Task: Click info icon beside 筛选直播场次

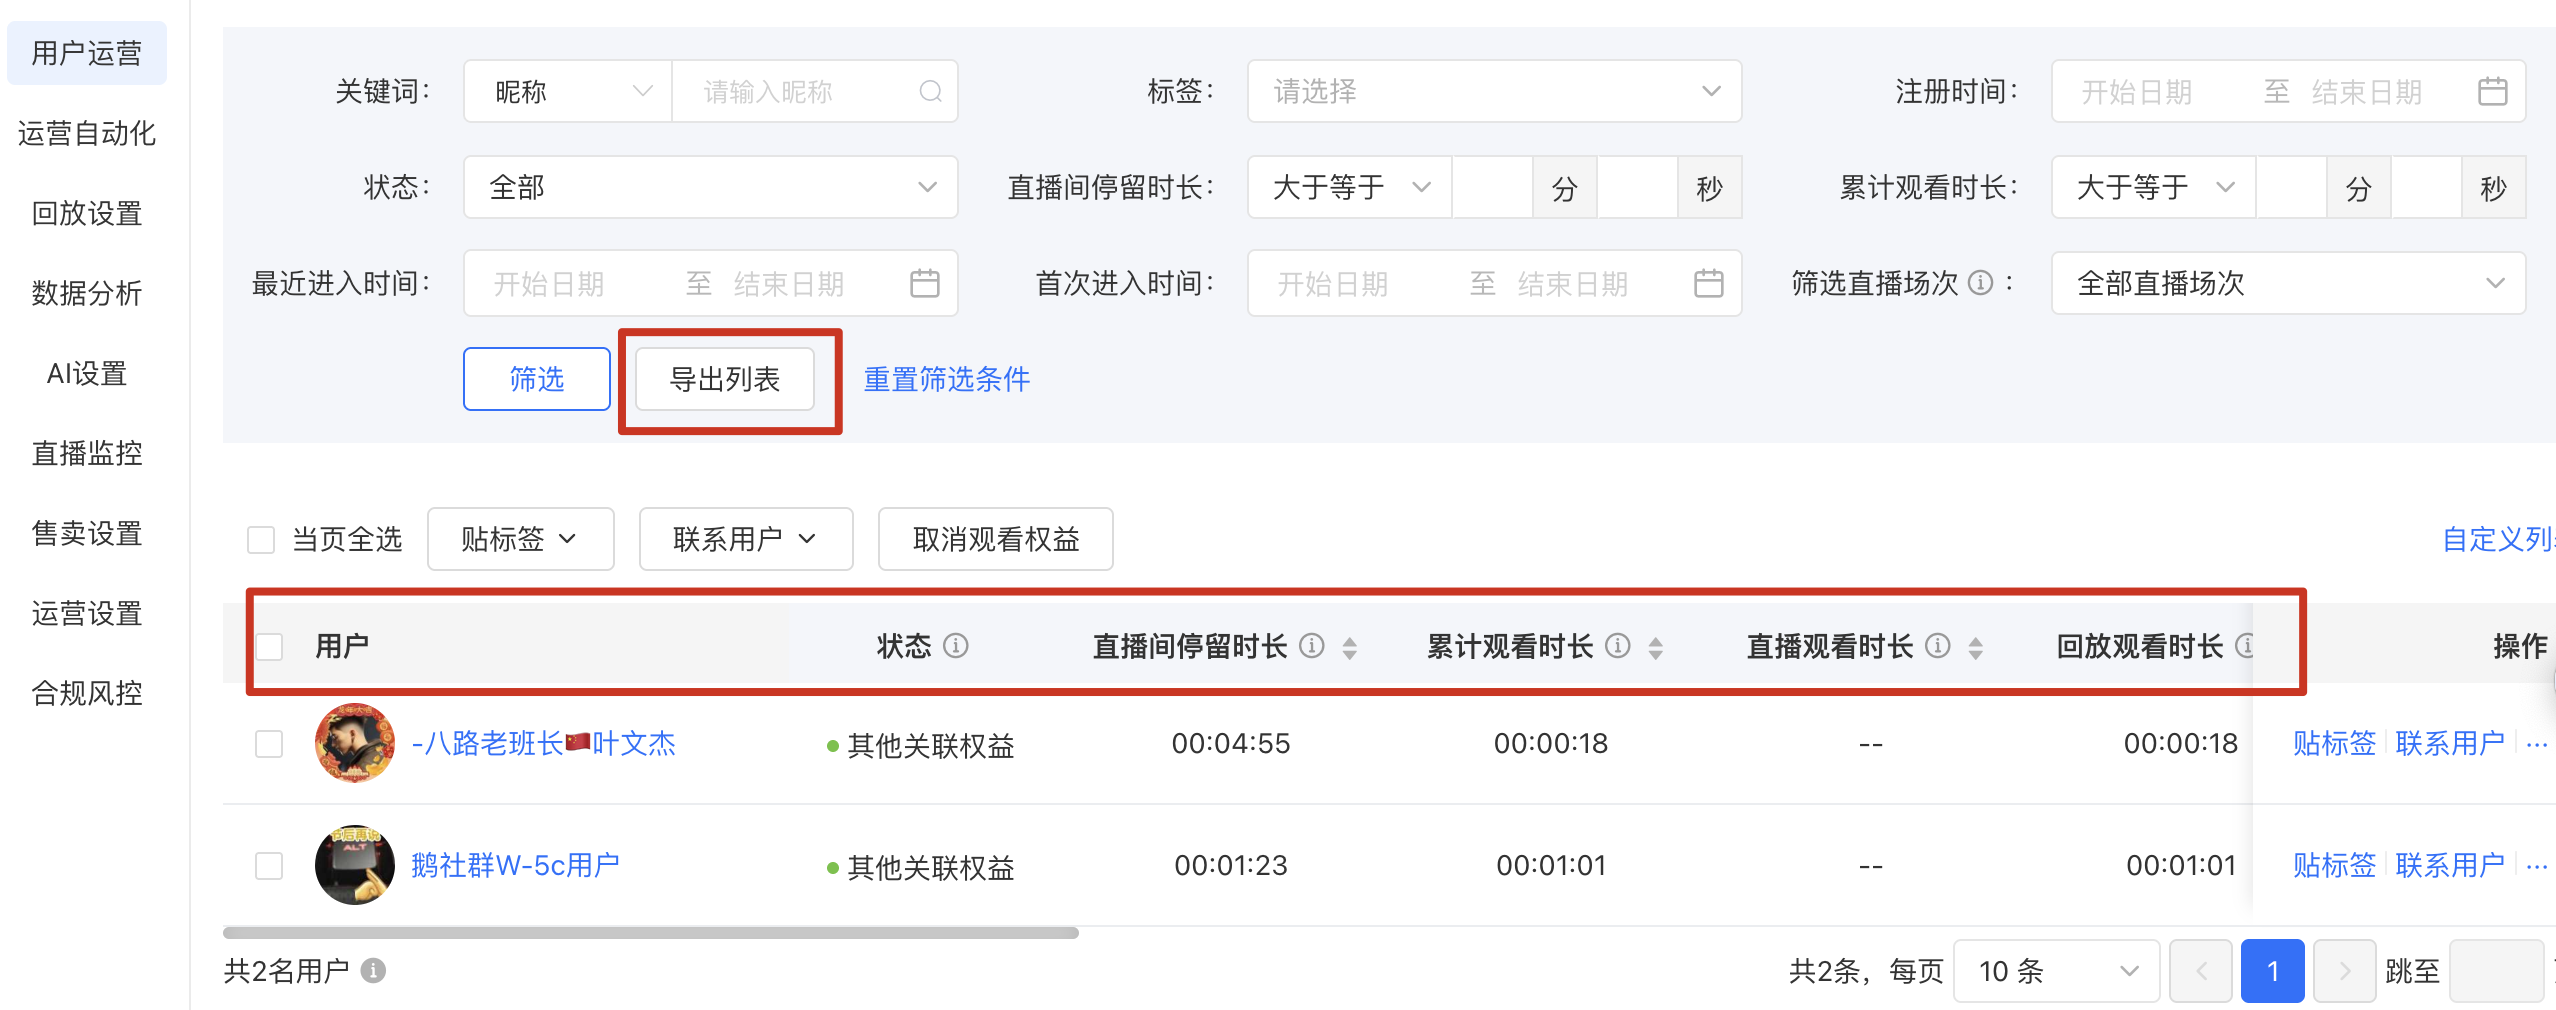Action: (1980, 283)
